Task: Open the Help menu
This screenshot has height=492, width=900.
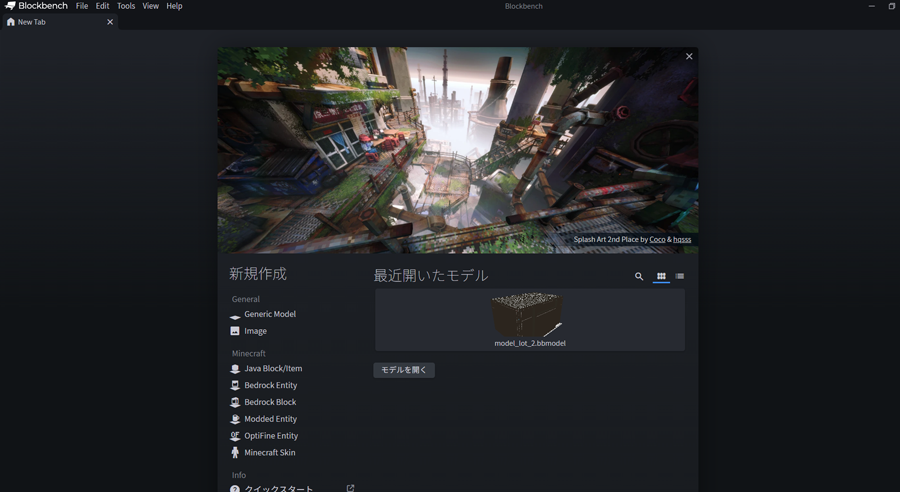Action: point(174,6)
